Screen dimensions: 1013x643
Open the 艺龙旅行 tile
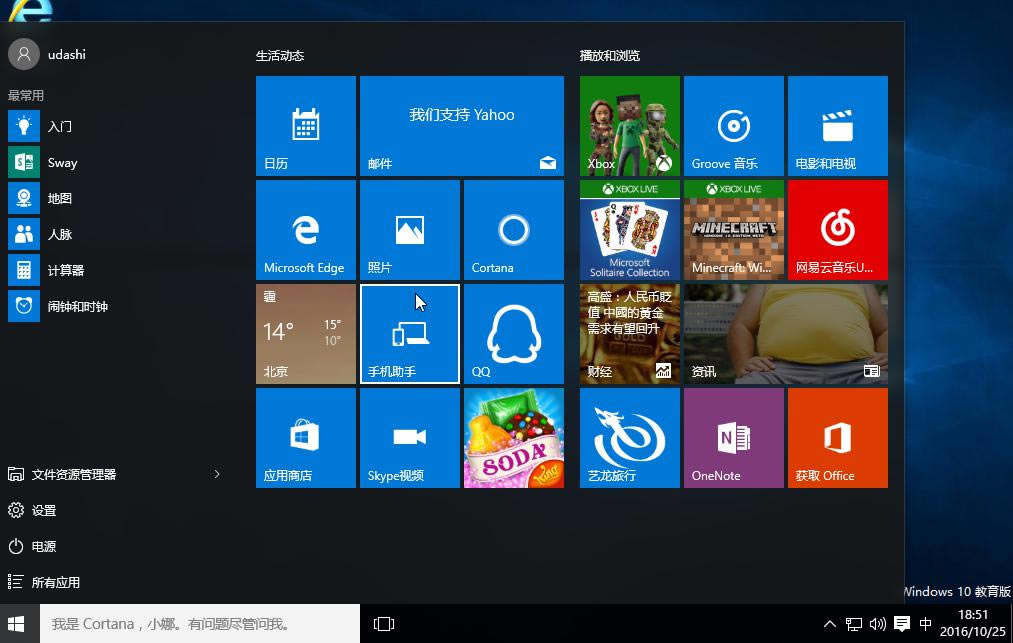pyautogui.click(x=630, y=438)
